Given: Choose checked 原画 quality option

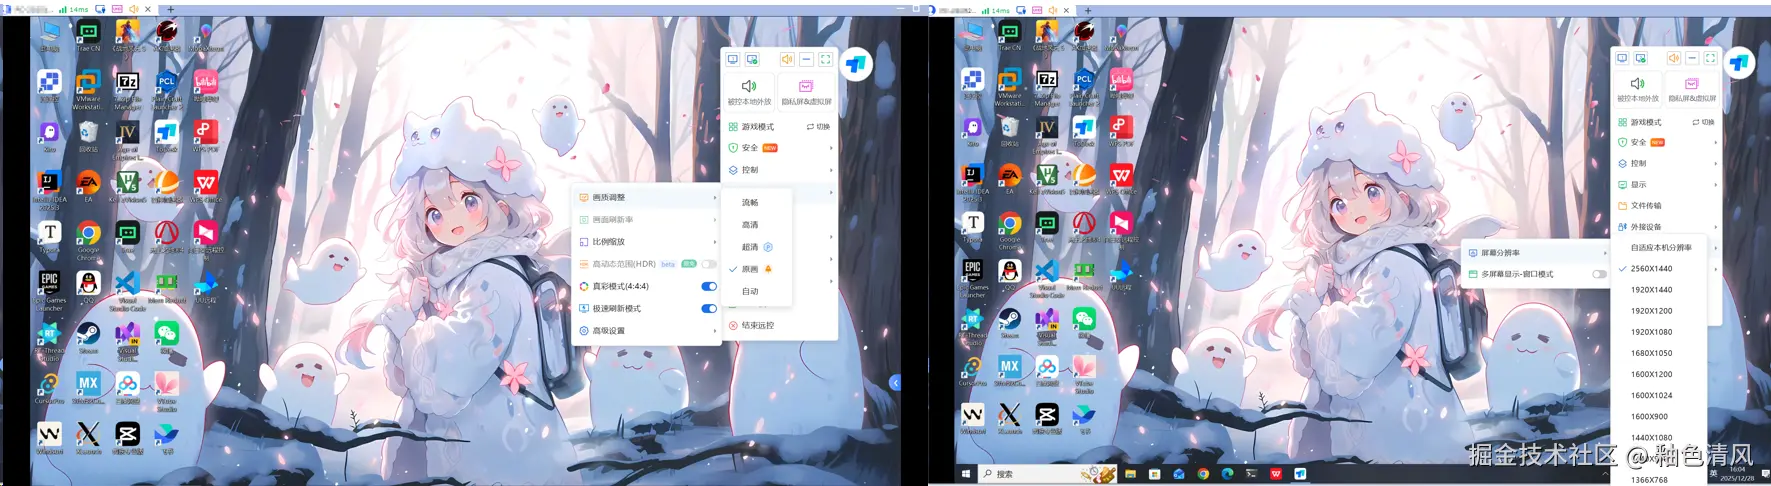Looking at the screenshot, I should tap(757, 269).
